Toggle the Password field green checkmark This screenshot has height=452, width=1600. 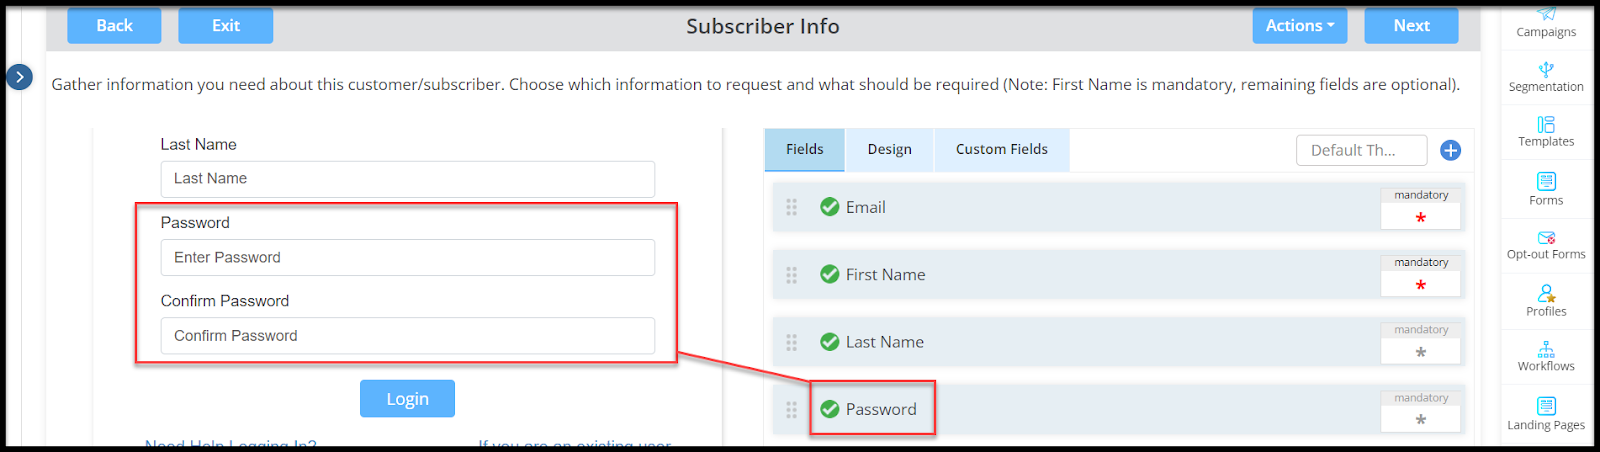(x=829, y=409)
